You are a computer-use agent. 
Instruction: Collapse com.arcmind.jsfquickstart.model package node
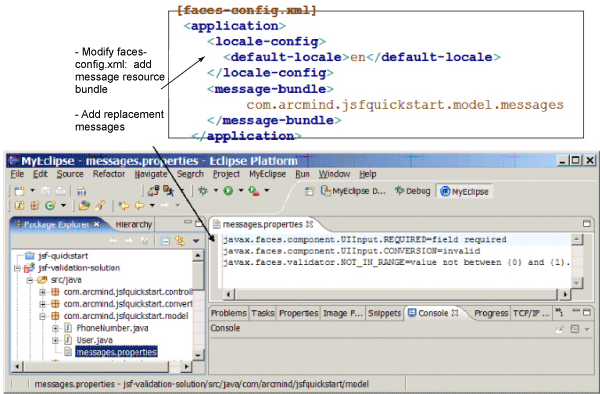[x=42, y=316]
